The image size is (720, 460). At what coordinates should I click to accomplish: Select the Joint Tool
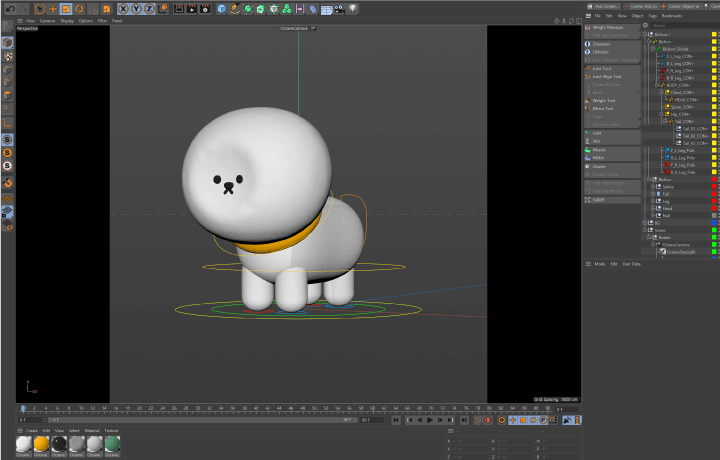point(613,68)
